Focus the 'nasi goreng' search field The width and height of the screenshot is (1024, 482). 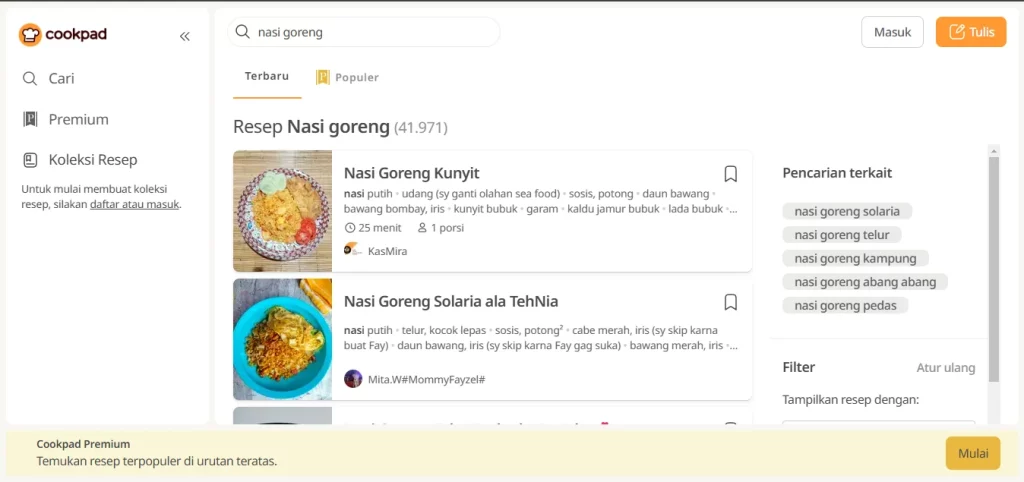point(364,32)
